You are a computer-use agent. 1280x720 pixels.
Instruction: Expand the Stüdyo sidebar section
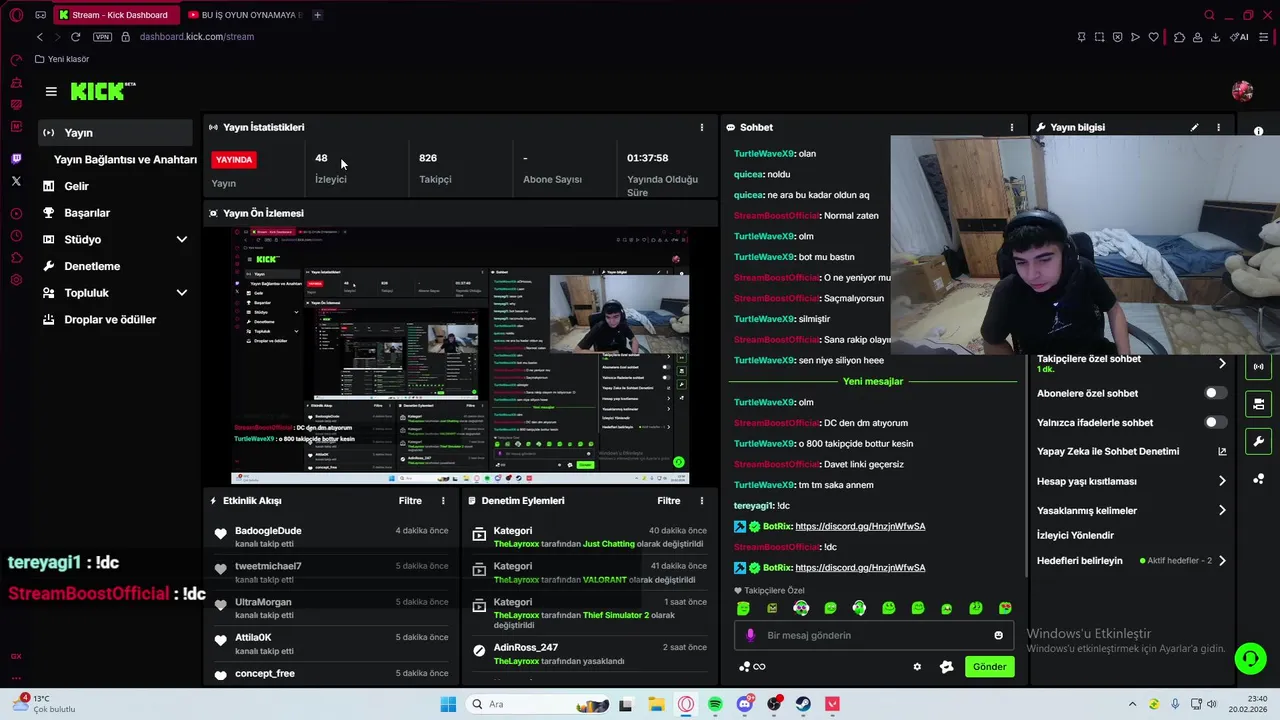[x=182, y=239]
